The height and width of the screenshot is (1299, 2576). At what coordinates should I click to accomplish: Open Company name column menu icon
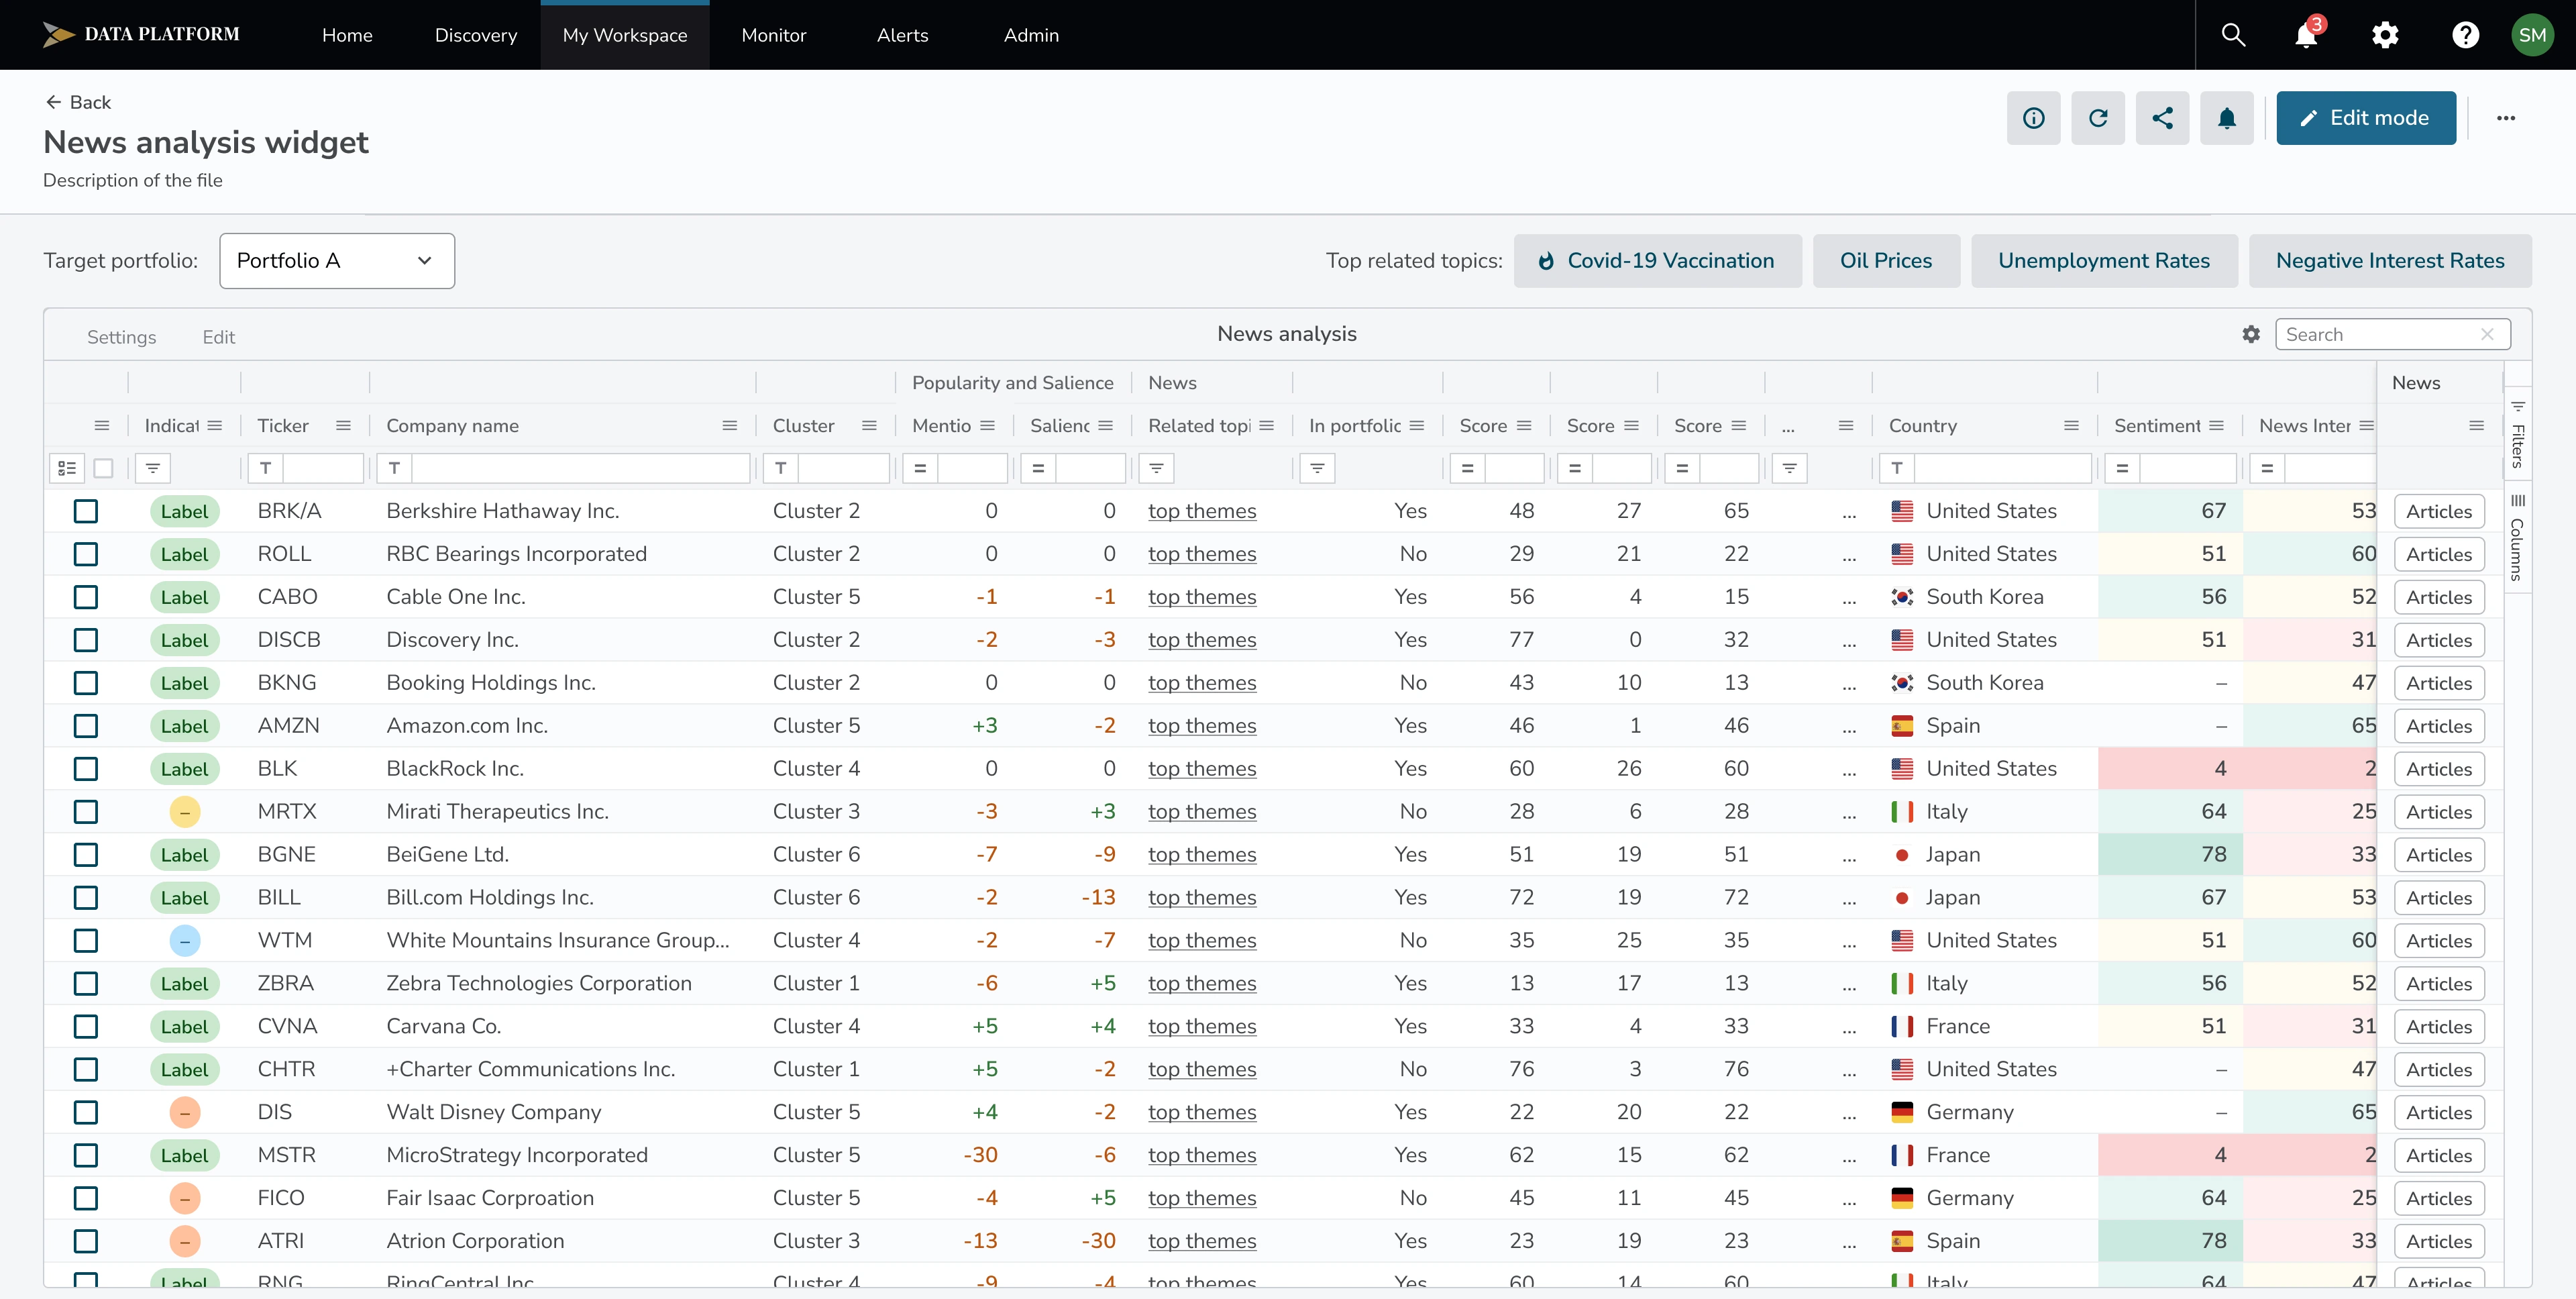pos(730,425)
